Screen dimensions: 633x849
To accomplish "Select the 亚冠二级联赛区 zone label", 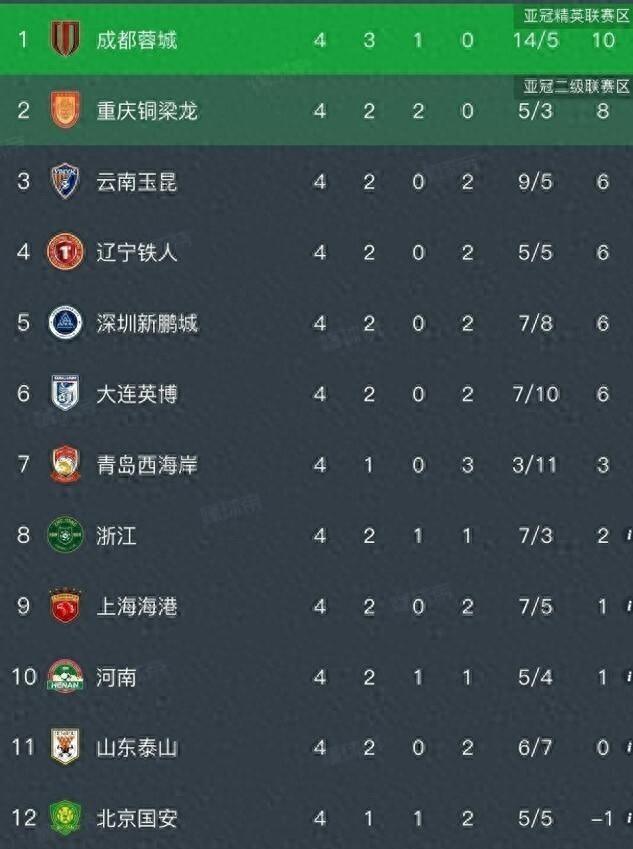I will (x=576, y=87).
